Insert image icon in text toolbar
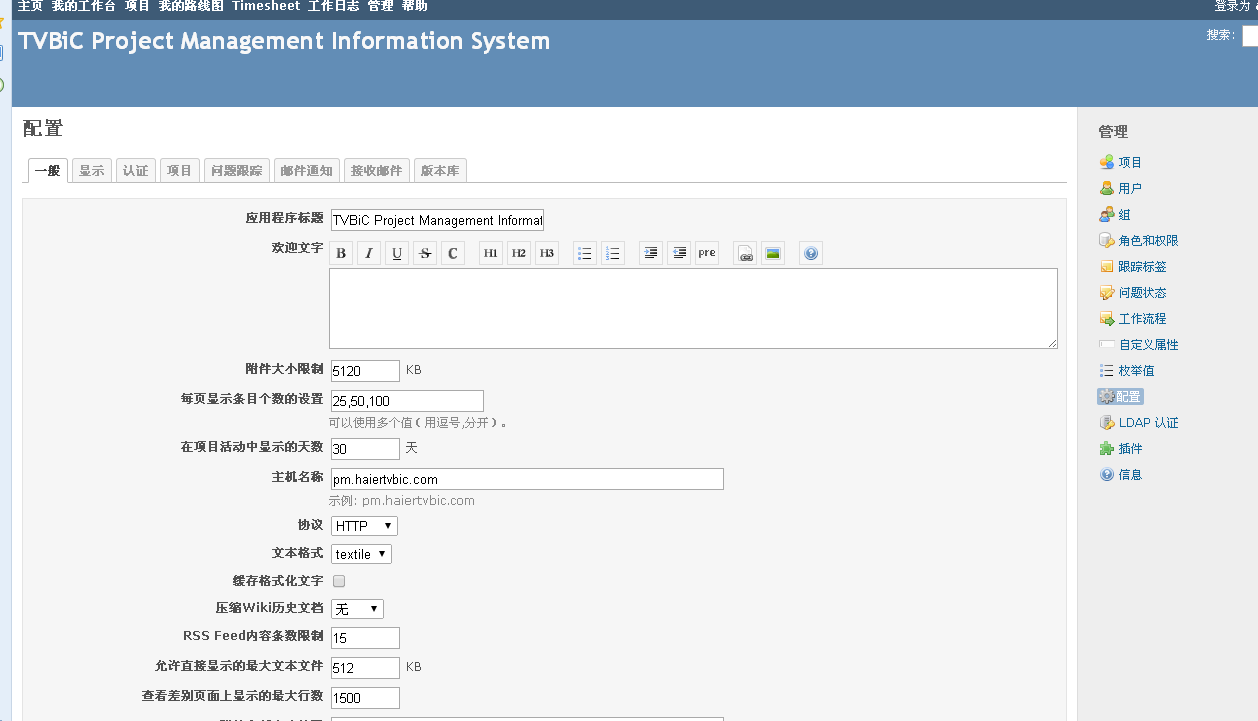The width and height of the screenshot is (1258, 721). pos(773,253)
